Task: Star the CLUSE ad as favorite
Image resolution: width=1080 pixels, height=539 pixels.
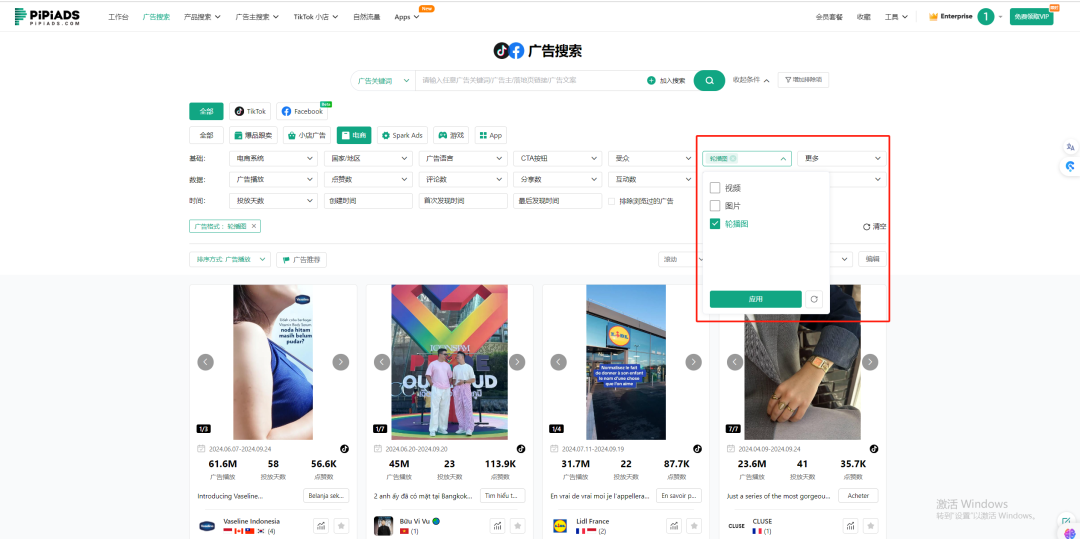Action: (869, 526)
